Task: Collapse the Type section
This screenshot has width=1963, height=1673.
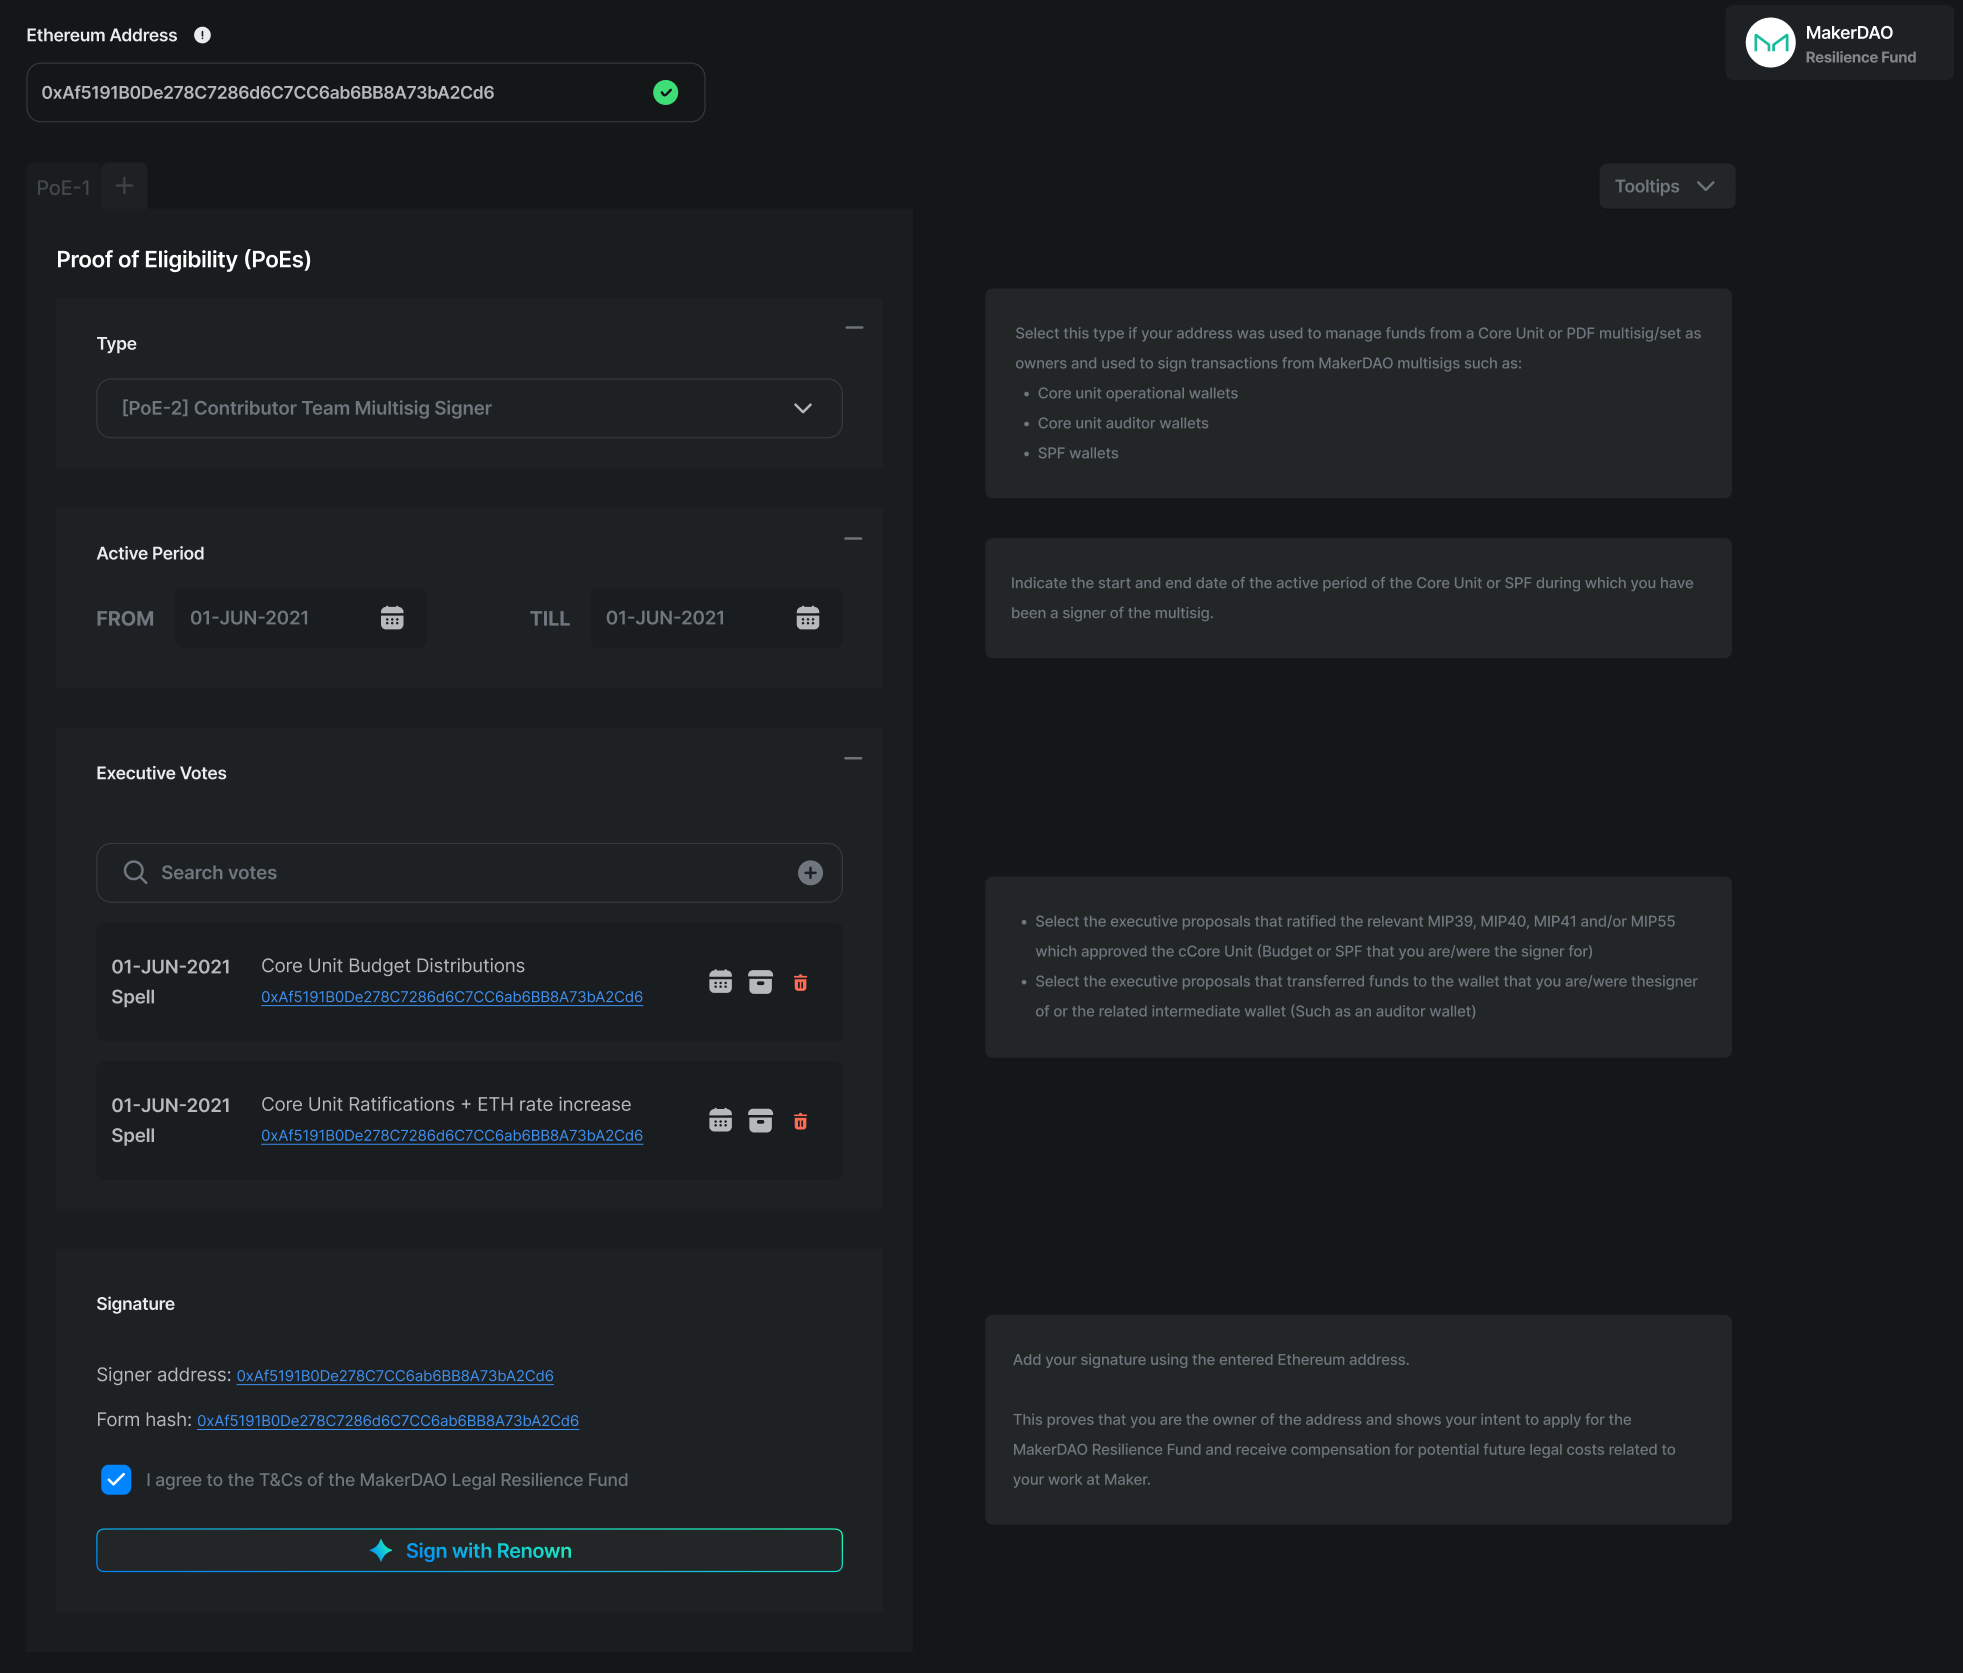Action: tap(854, 328)
